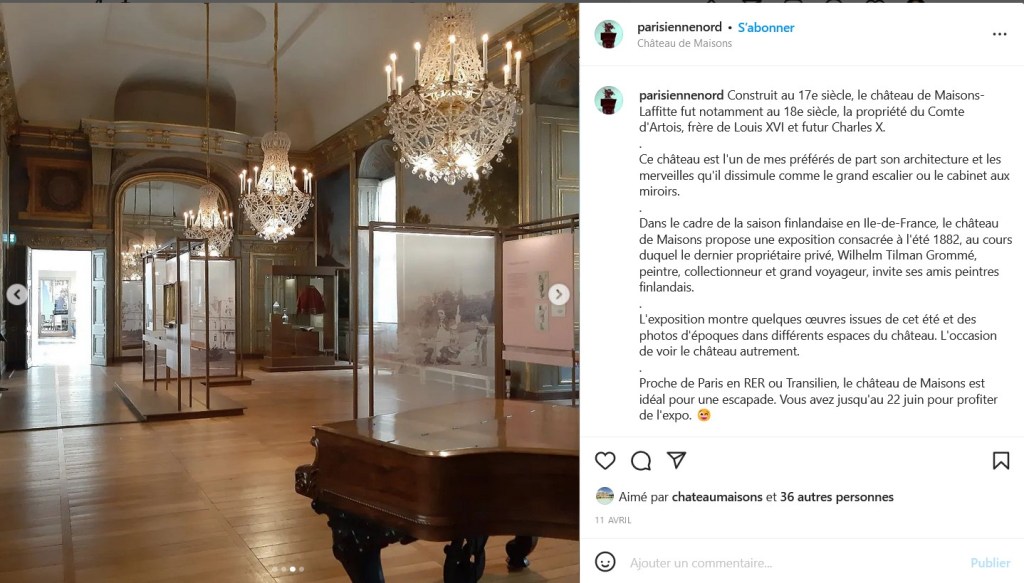Viewport: 1024px width, 583px height.
Task: Open comments via the speech bubble icon
Action: coord(641,461)
